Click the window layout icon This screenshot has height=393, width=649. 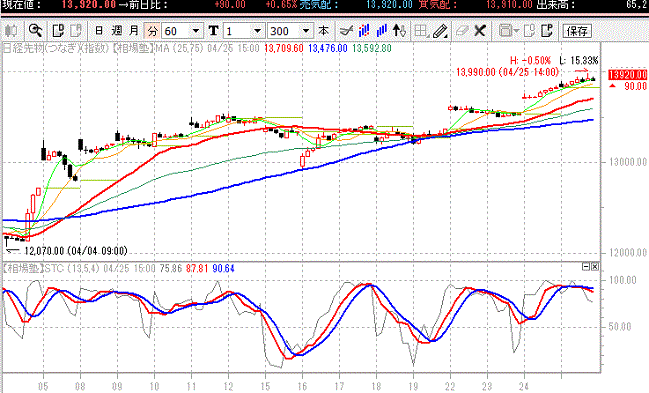pos(505,31)
